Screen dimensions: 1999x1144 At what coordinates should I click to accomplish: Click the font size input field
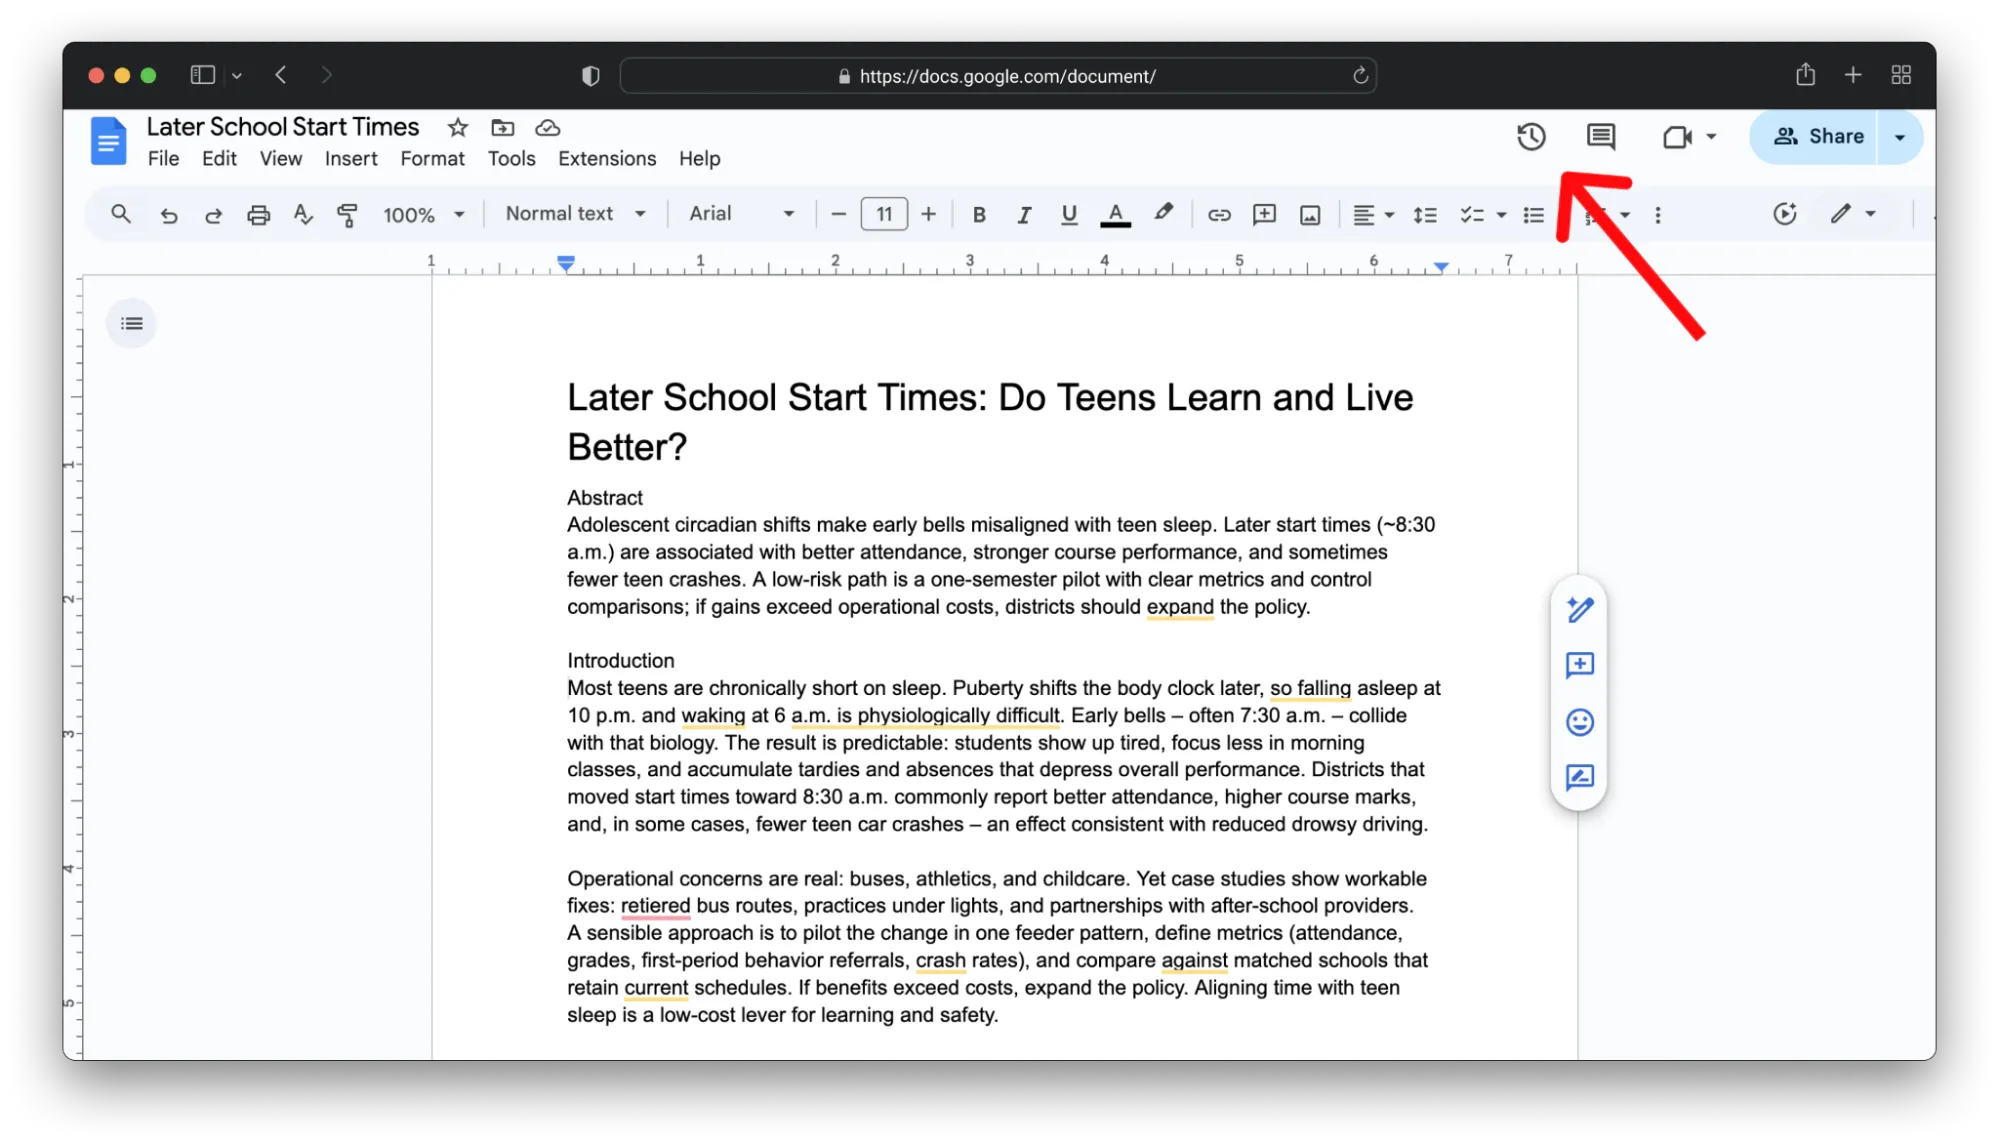884,214
